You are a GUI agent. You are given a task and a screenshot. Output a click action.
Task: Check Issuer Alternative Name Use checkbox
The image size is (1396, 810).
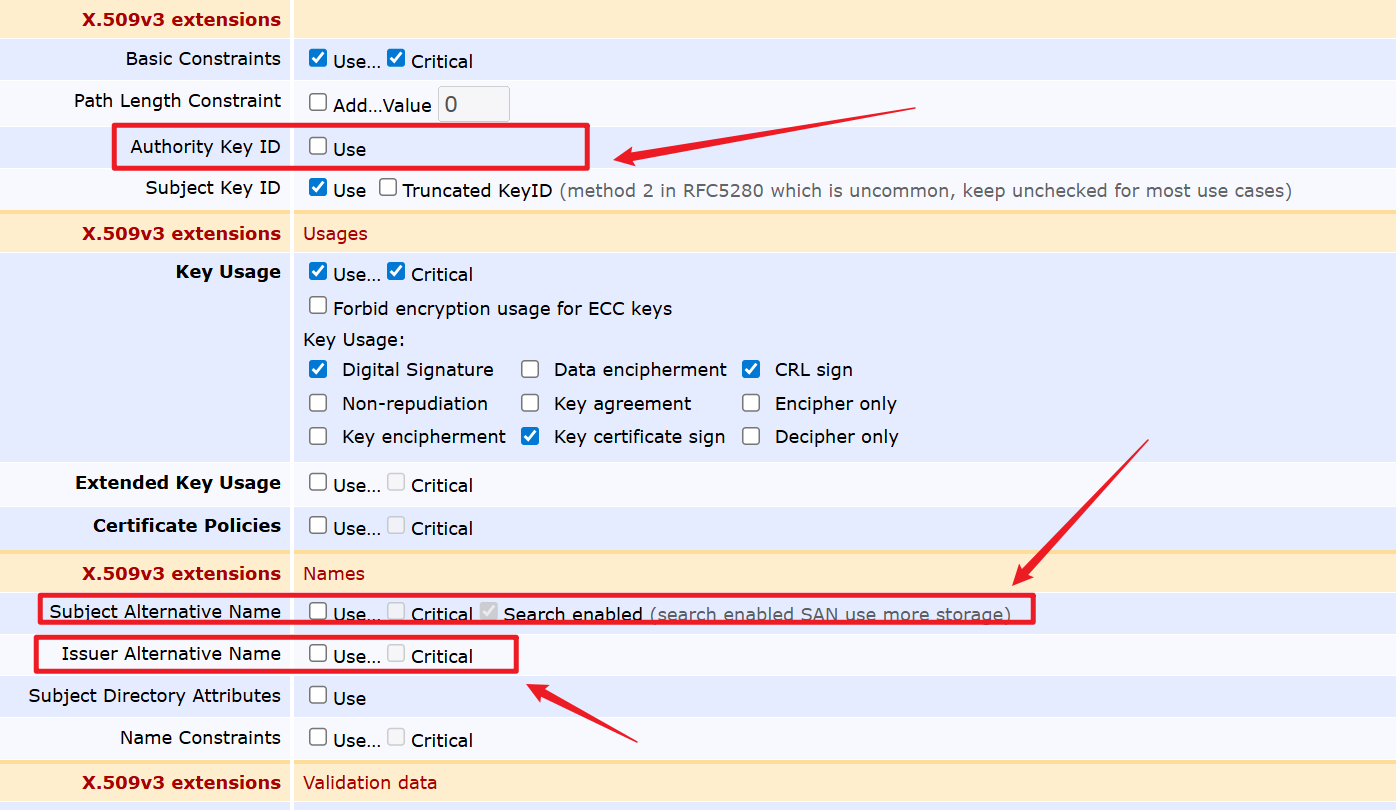[x=318, y=653]
